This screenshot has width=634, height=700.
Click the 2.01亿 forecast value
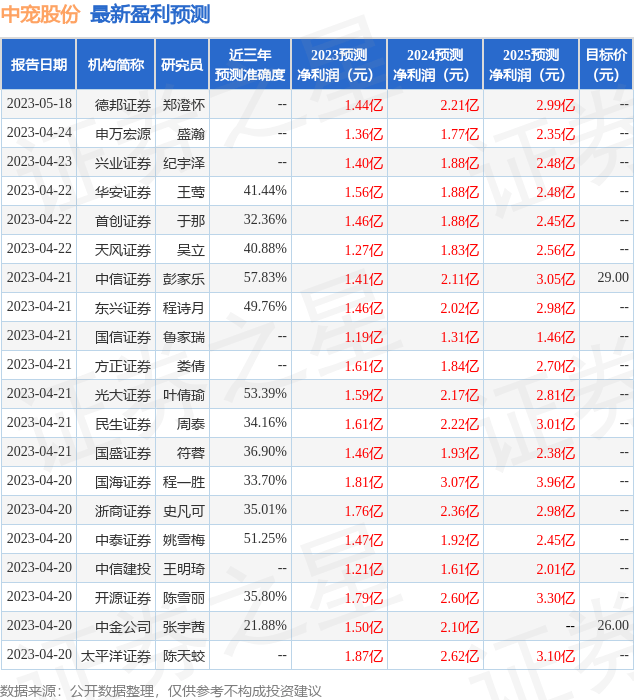pyautogui.click(x=556, y=570)
